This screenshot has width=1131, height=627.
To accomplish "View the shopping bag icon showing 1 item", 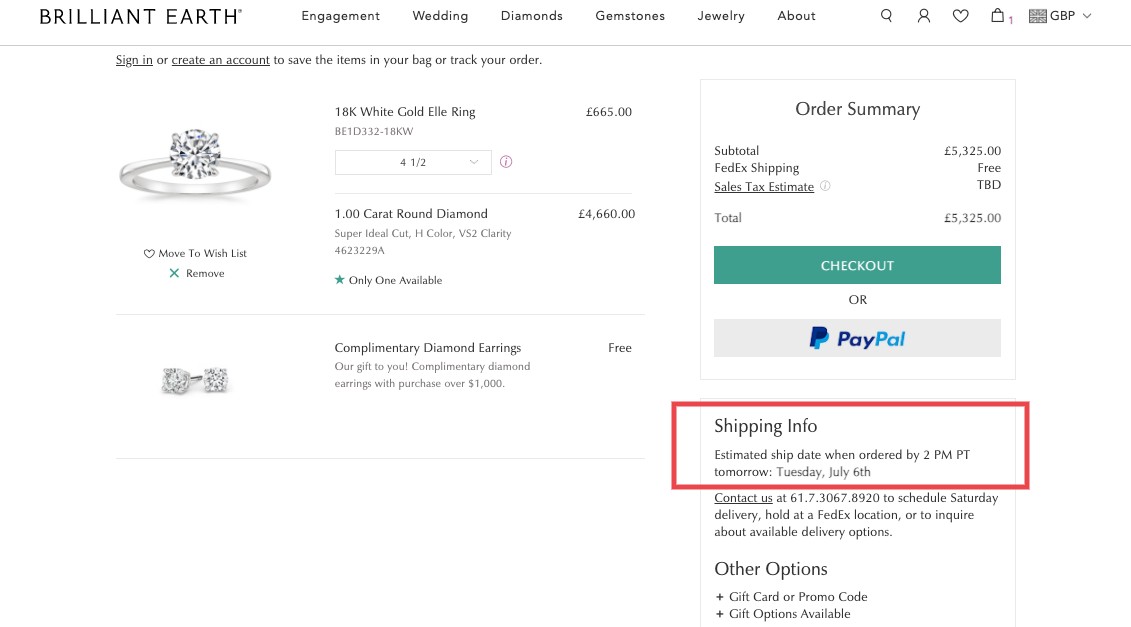I will 997,16.
